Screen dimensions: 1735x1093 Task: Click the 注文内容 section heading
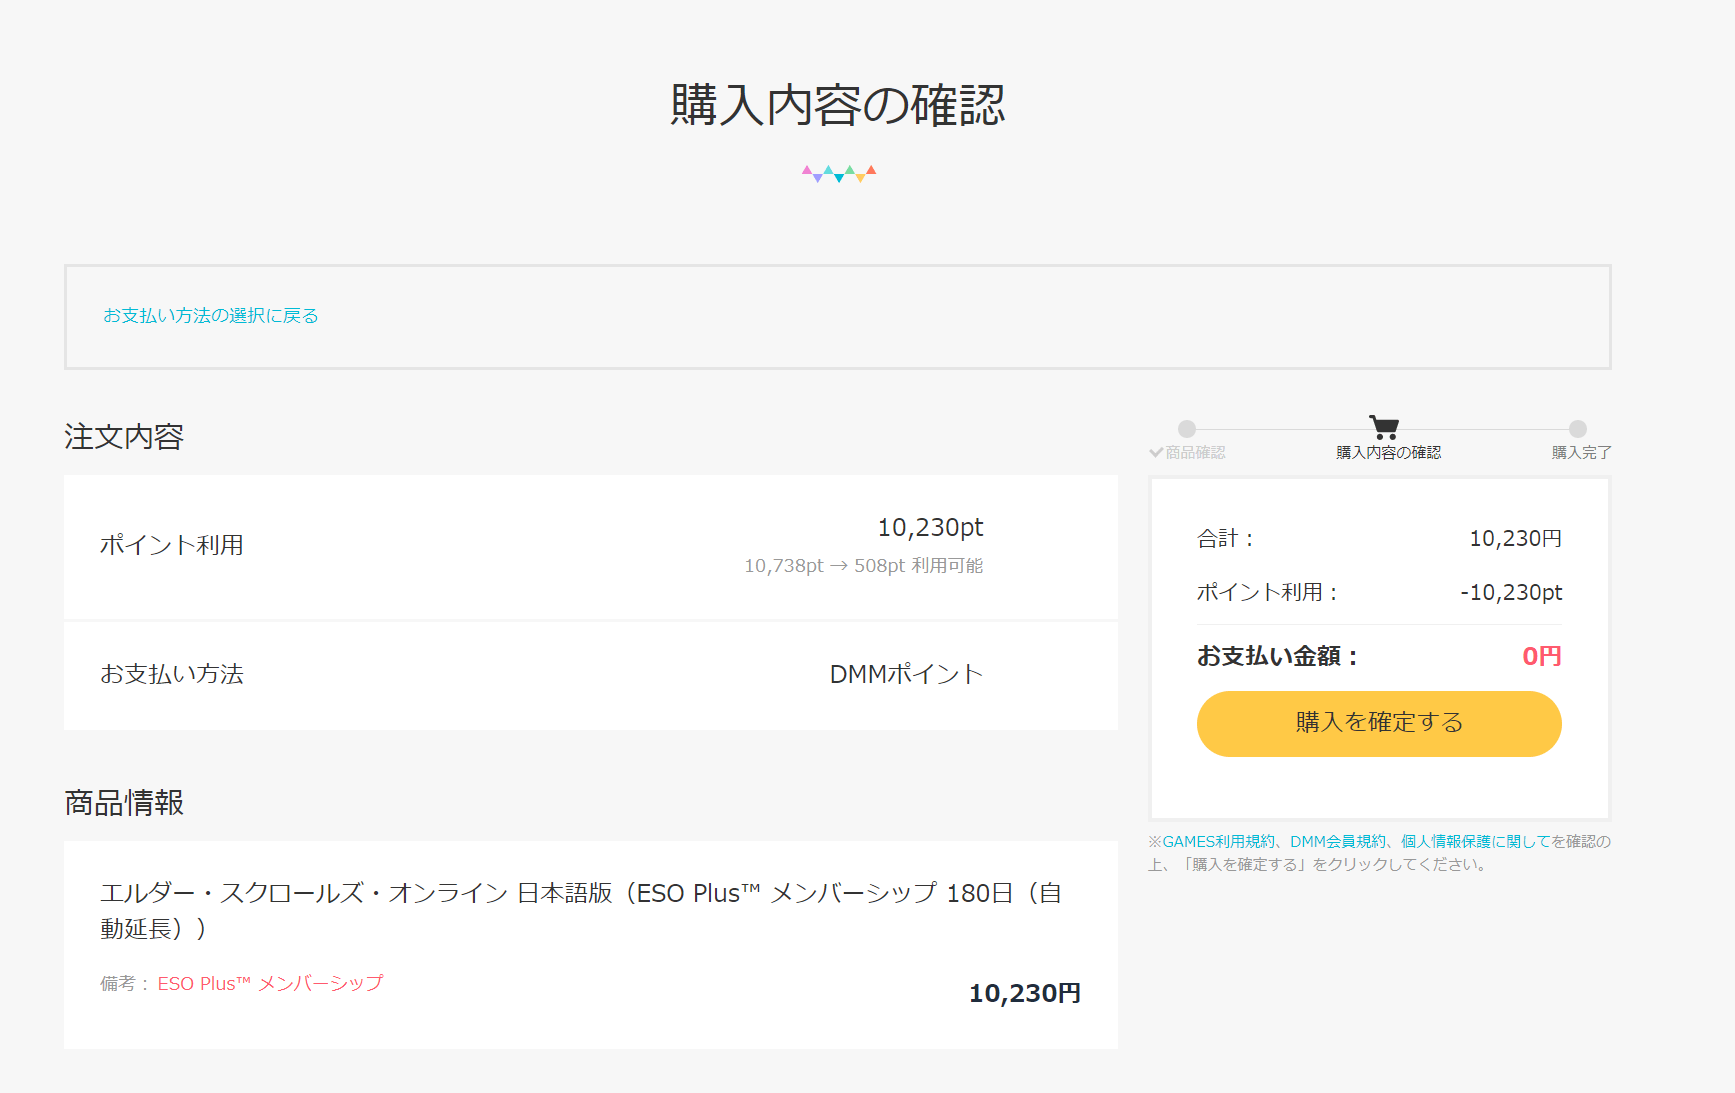click(x=124, y=437)
